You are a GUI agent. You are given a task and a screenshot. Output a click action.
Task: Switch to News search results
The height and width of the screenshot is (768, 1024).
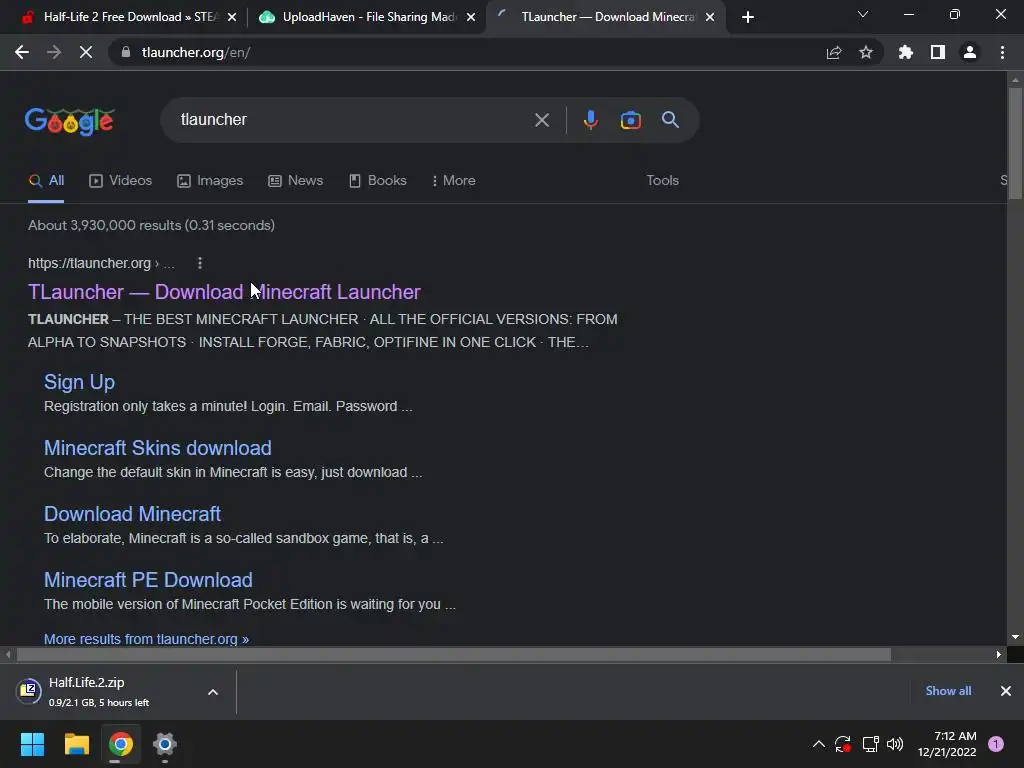(296, 181)
